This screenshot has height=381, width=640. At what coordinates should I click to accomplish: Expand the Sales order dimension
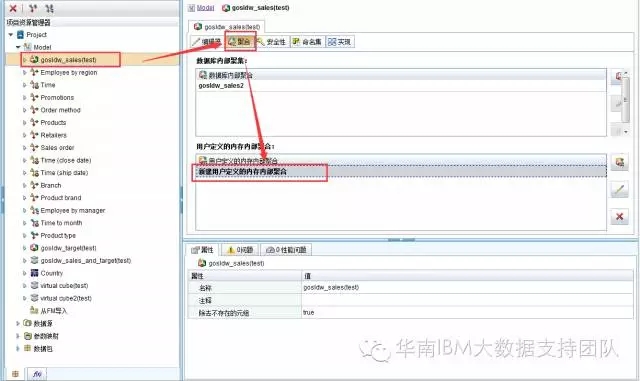[24, 147]
